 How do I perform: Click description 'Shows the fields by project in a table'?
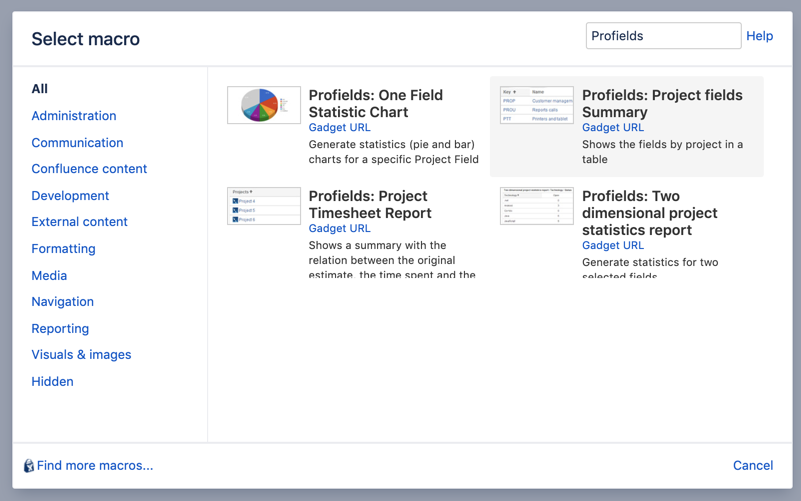662,152
